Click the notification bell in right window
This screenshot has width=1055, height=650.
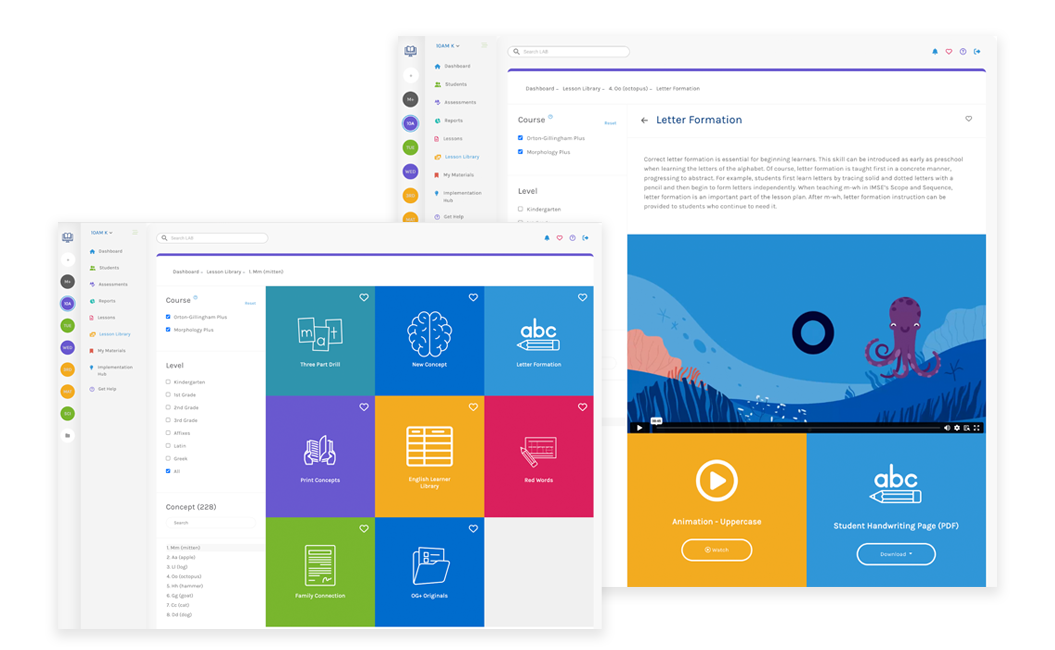pos(935,52)
